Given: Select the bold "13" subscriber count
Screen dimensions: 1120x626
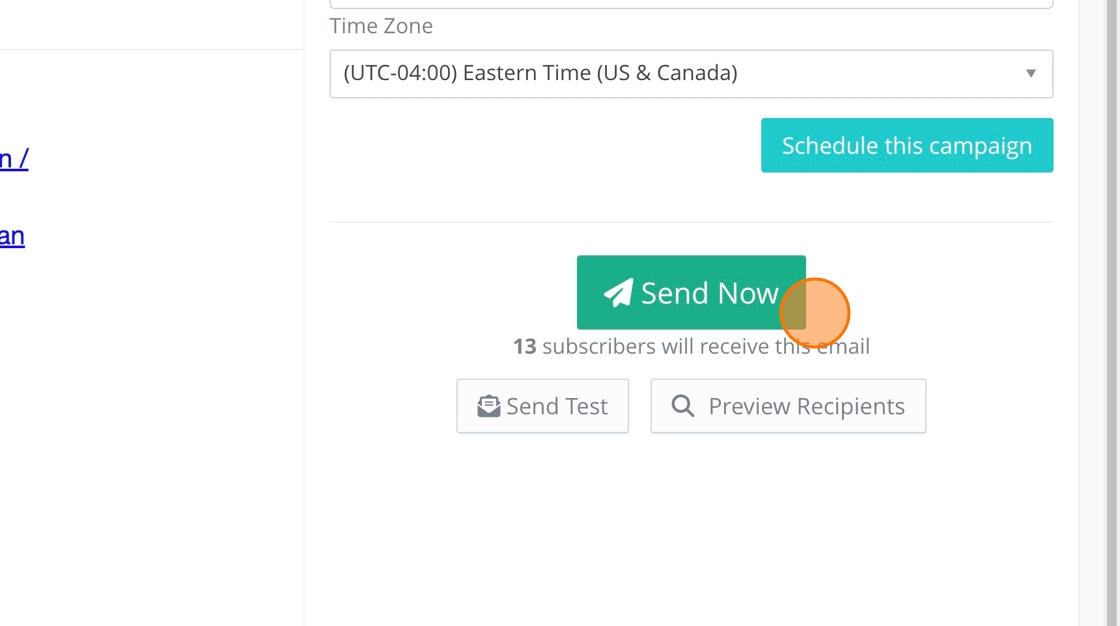Looking at the screenshot, I should click(x=524, y=346).
